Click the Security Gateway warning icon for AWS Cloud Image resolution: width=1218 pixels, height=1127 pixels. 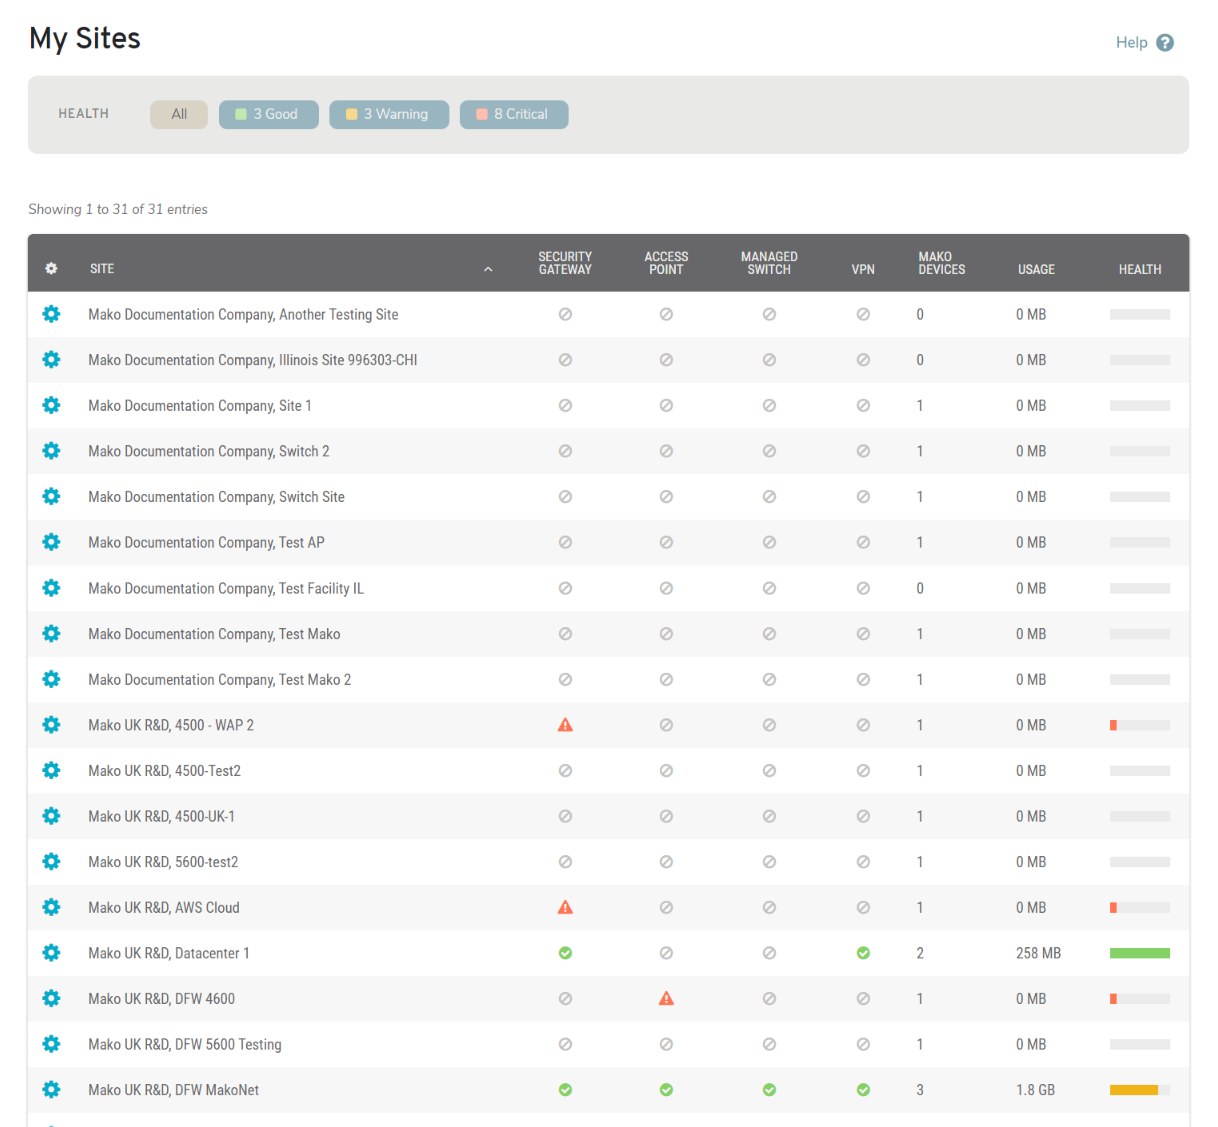pos(565,907)
